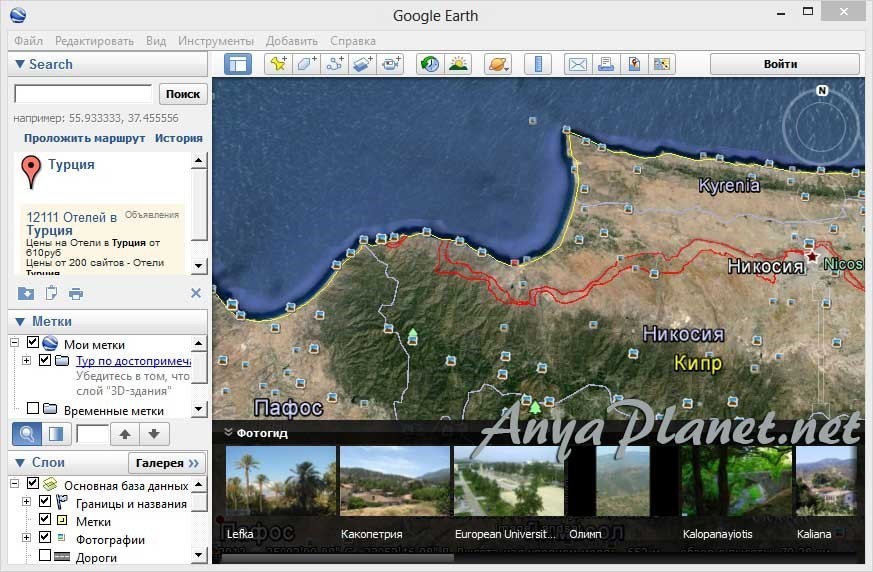Uncheck Основная база данных layer
Image resolution: width=873 pixels, height=572 pixels.
tap(33, 483)
